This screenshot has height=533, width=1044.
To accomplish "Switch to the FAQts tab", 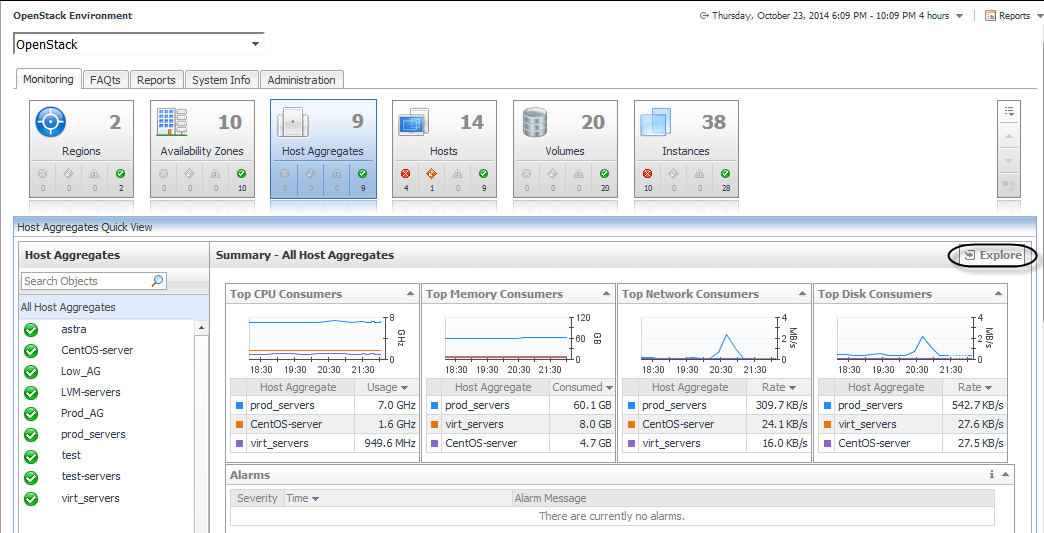I will coord(105,80).
